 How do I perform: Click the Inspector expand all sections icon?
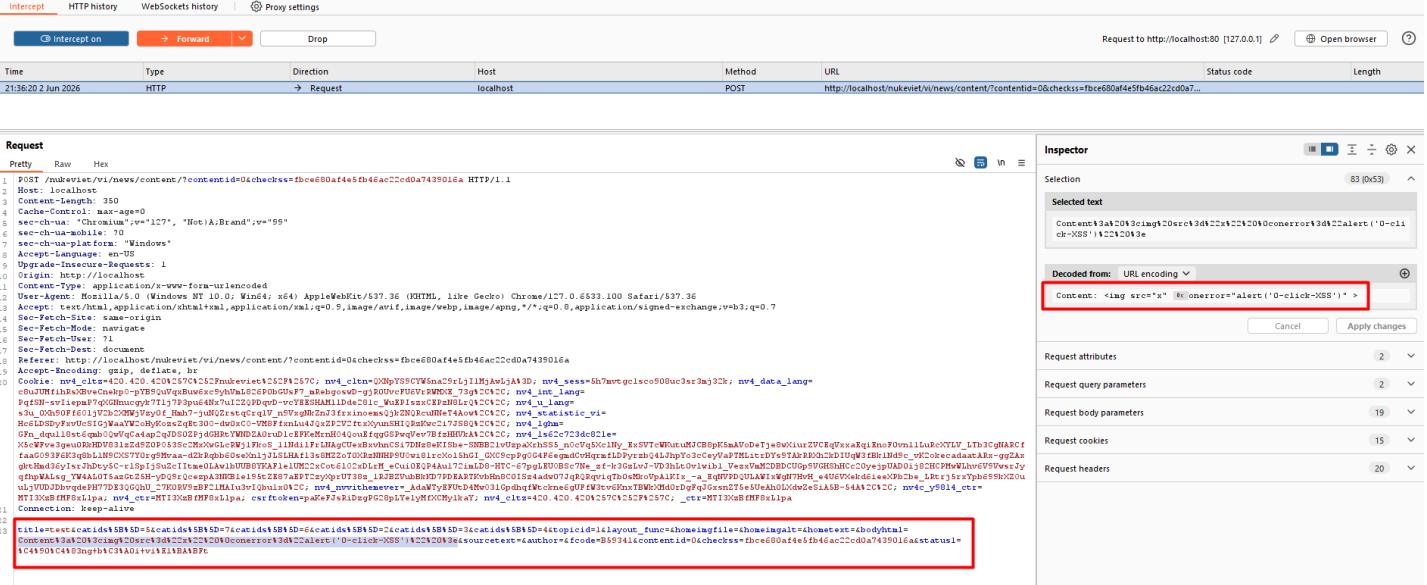[x=1351, y=149]
